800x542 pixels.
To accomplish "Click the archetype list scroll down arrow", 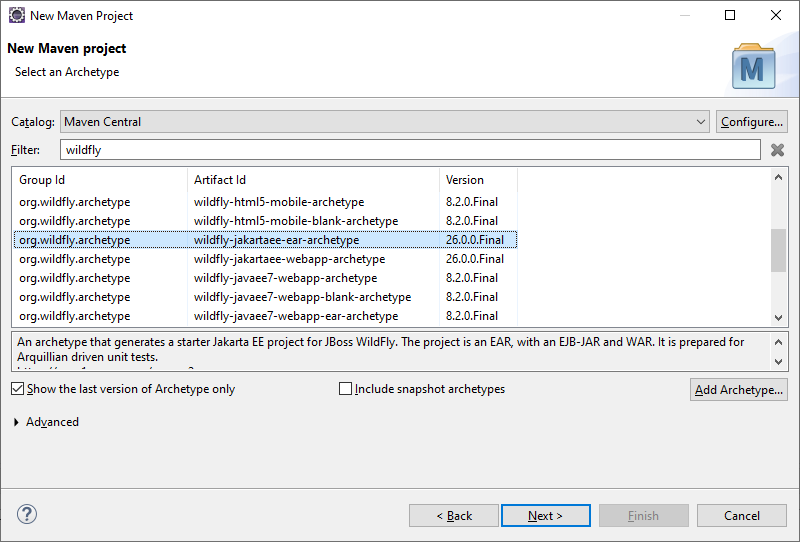I will tap(778, 317).
